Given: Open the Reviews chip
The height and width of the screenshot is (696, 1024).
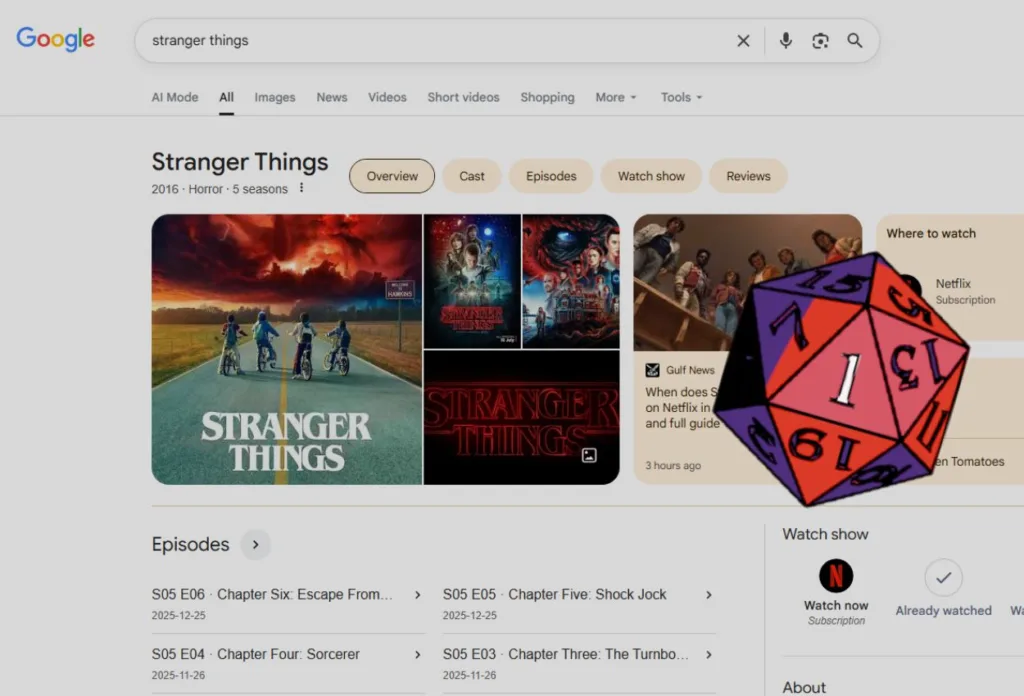Looking at the screenshot, I should coord(748,176).
